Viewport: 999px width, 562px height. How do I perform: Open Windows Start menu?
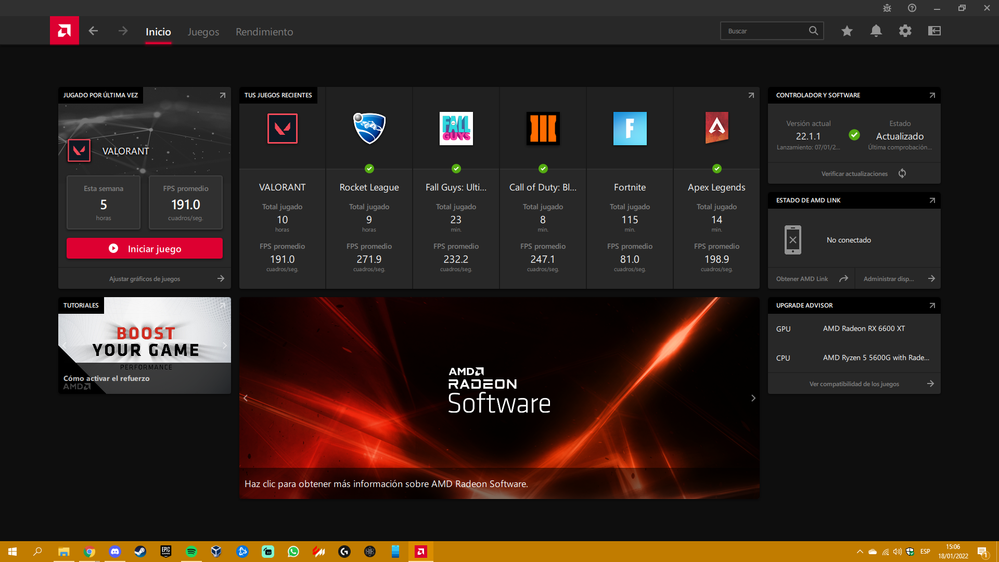(x=12, y=552)
